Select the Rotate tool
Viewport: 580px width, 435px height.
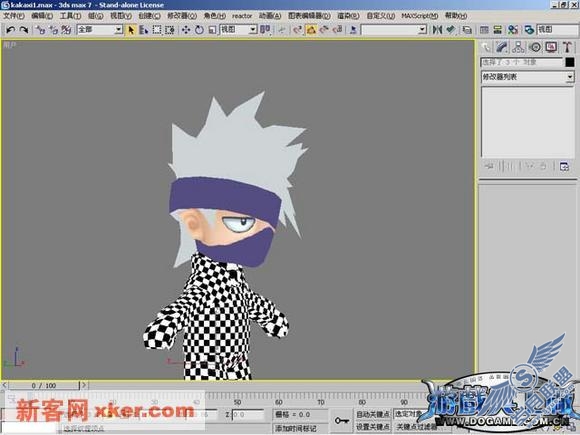point(199,30)
